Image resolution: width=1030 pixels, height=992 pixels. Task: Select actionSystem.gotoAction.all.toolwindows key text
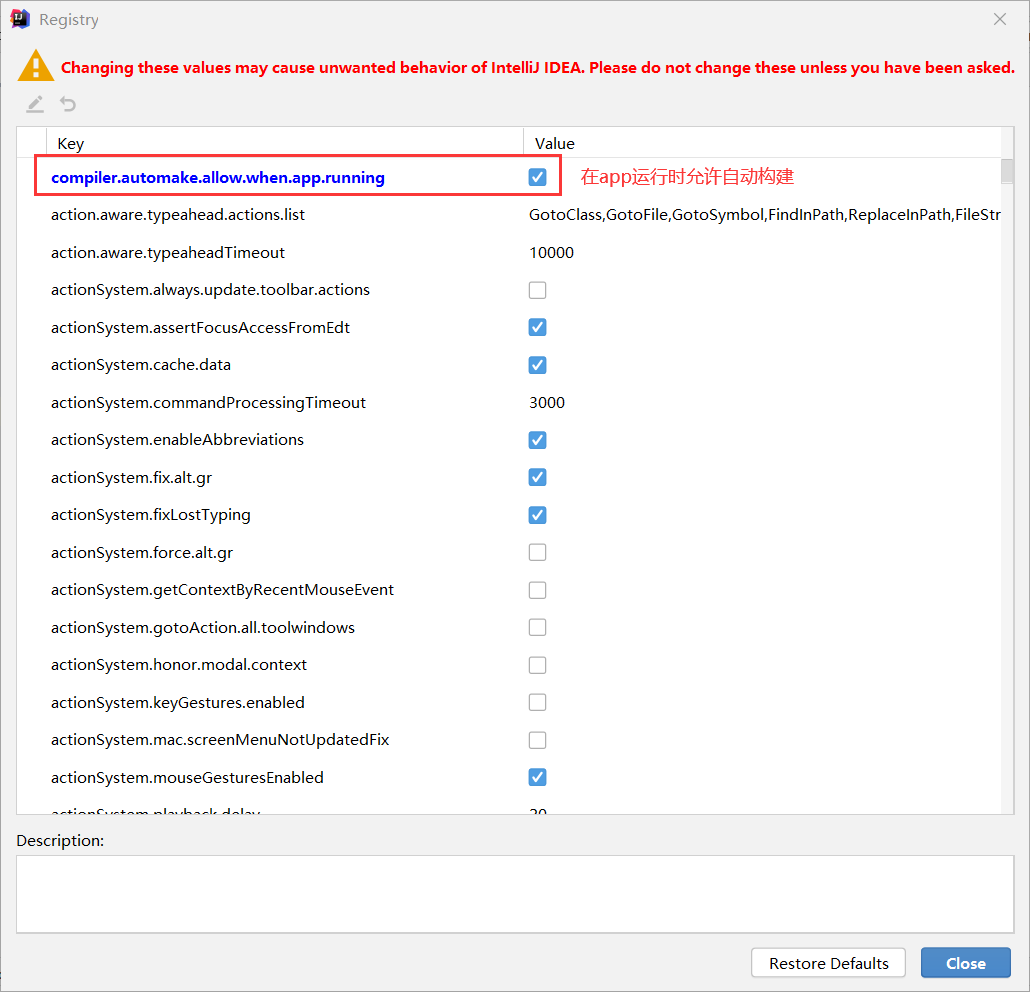pyautogui.click(x=203, y=627)
